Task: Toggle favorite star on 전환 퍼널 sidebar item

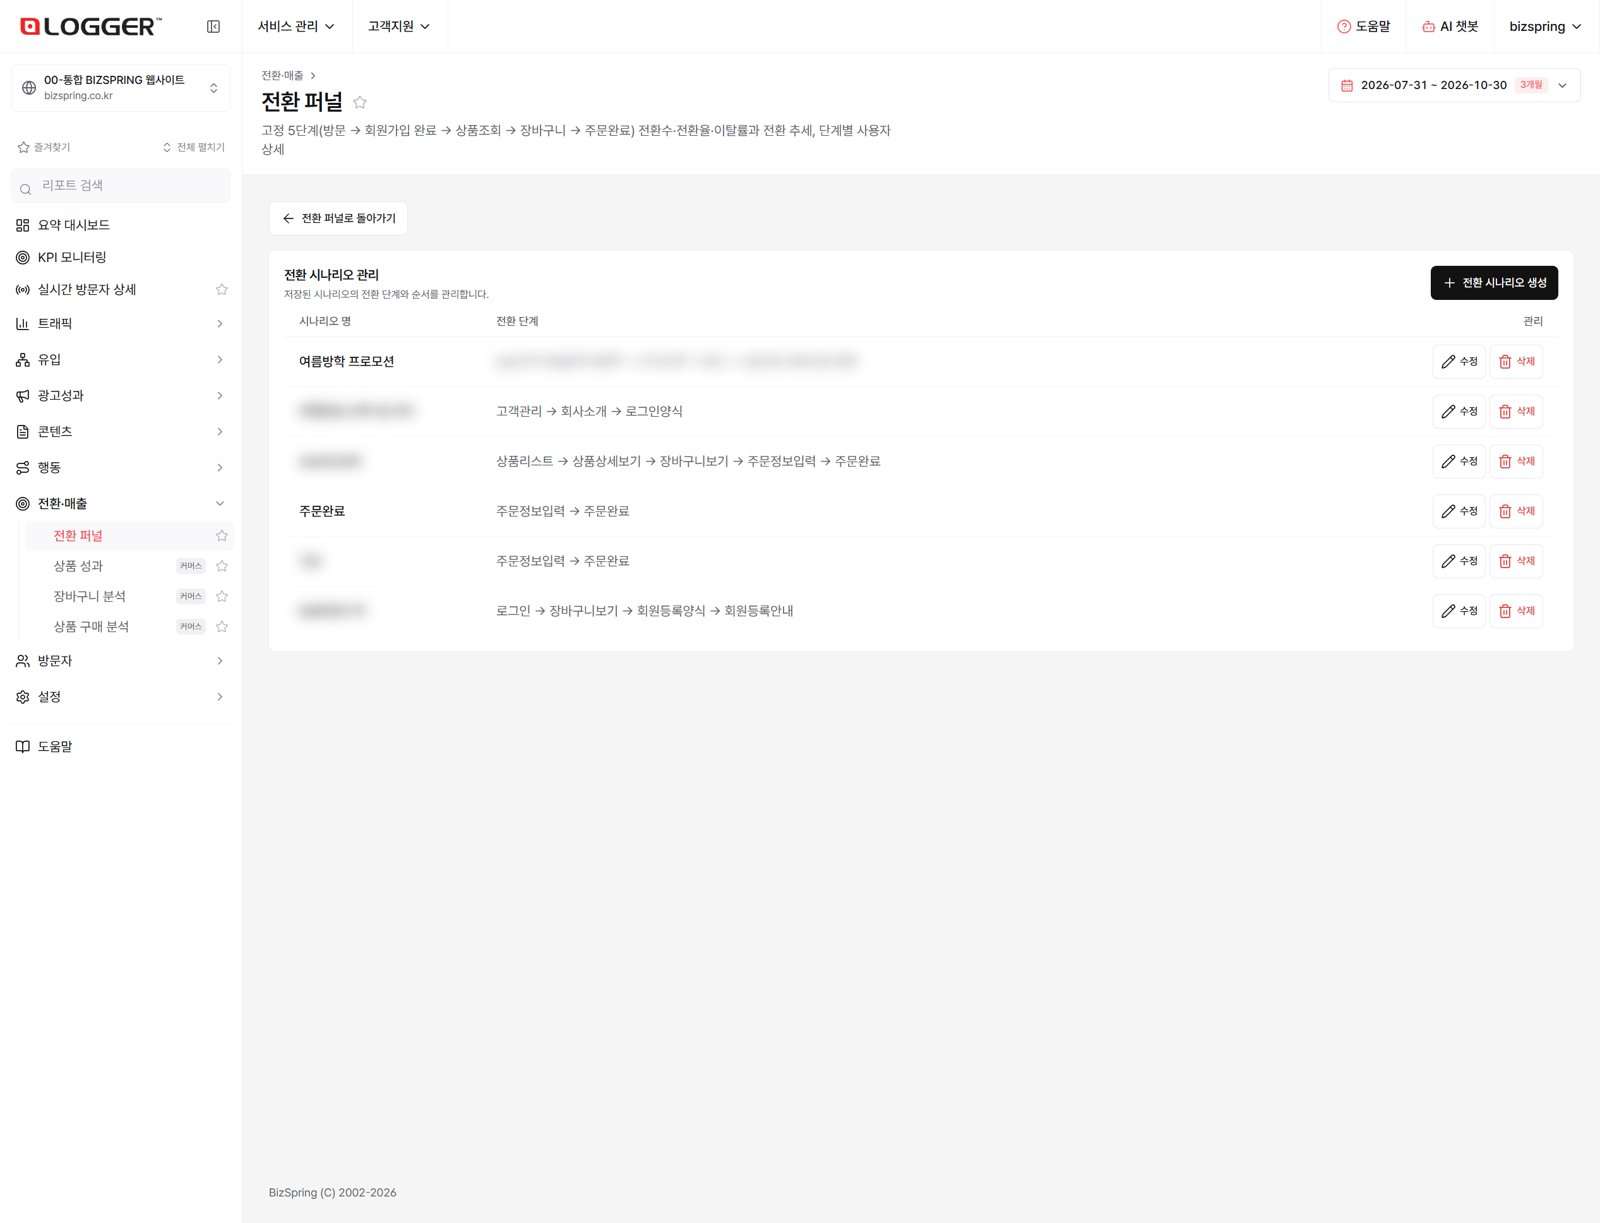Action: click(222, 536)
